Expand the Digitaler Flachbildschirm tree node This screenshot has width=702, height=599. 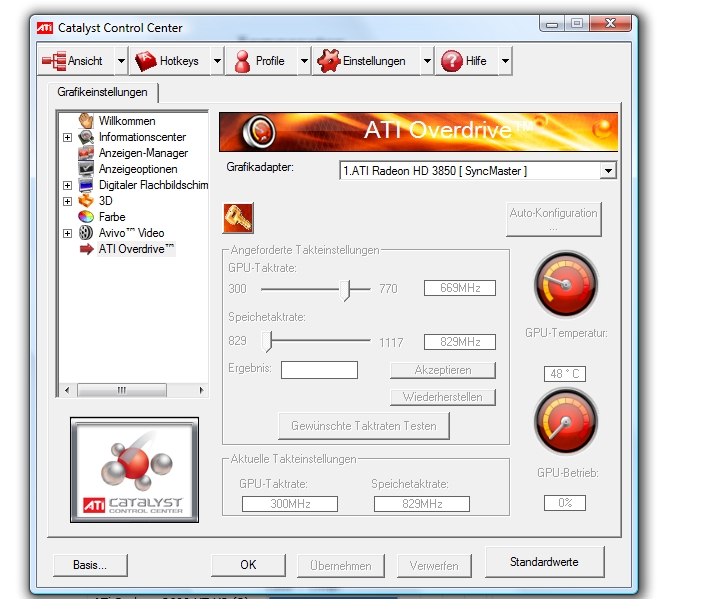click(68, 185)
